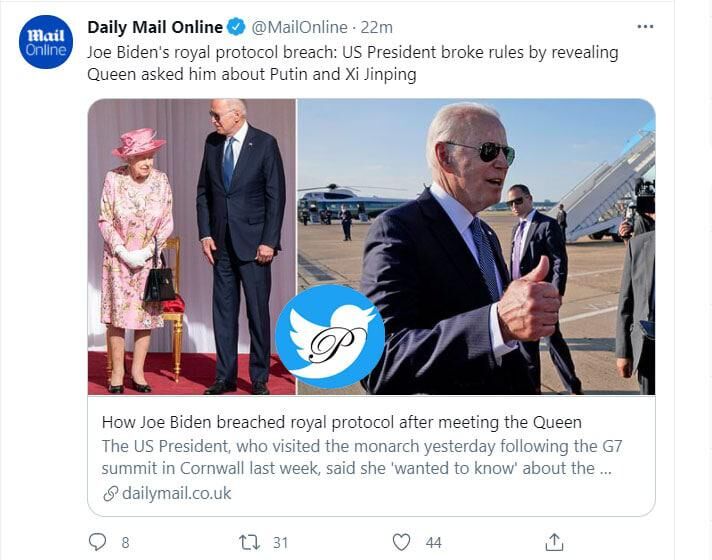Click the like count 44
The height and width of the screenshot is (560, 712).
coord(434,542)
